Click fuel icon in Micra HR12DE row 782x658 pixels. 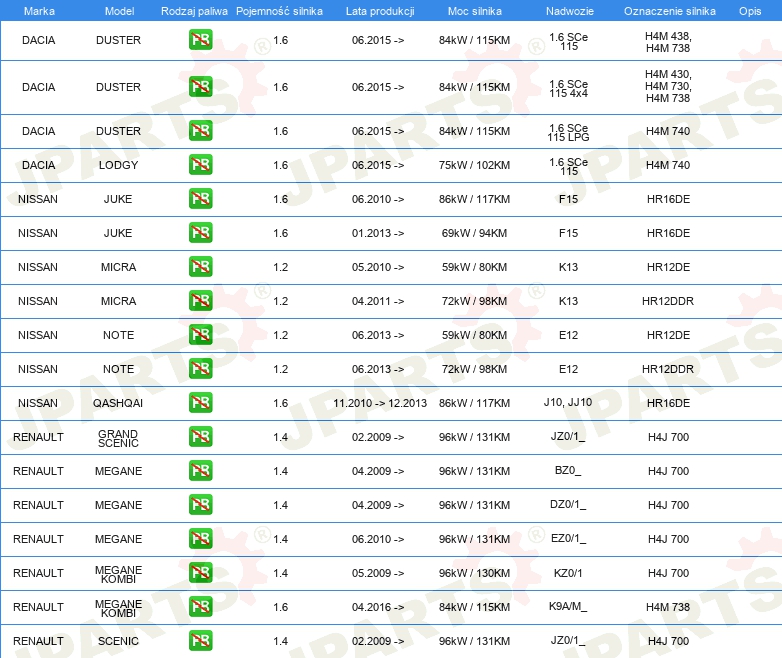click(200, 267)
